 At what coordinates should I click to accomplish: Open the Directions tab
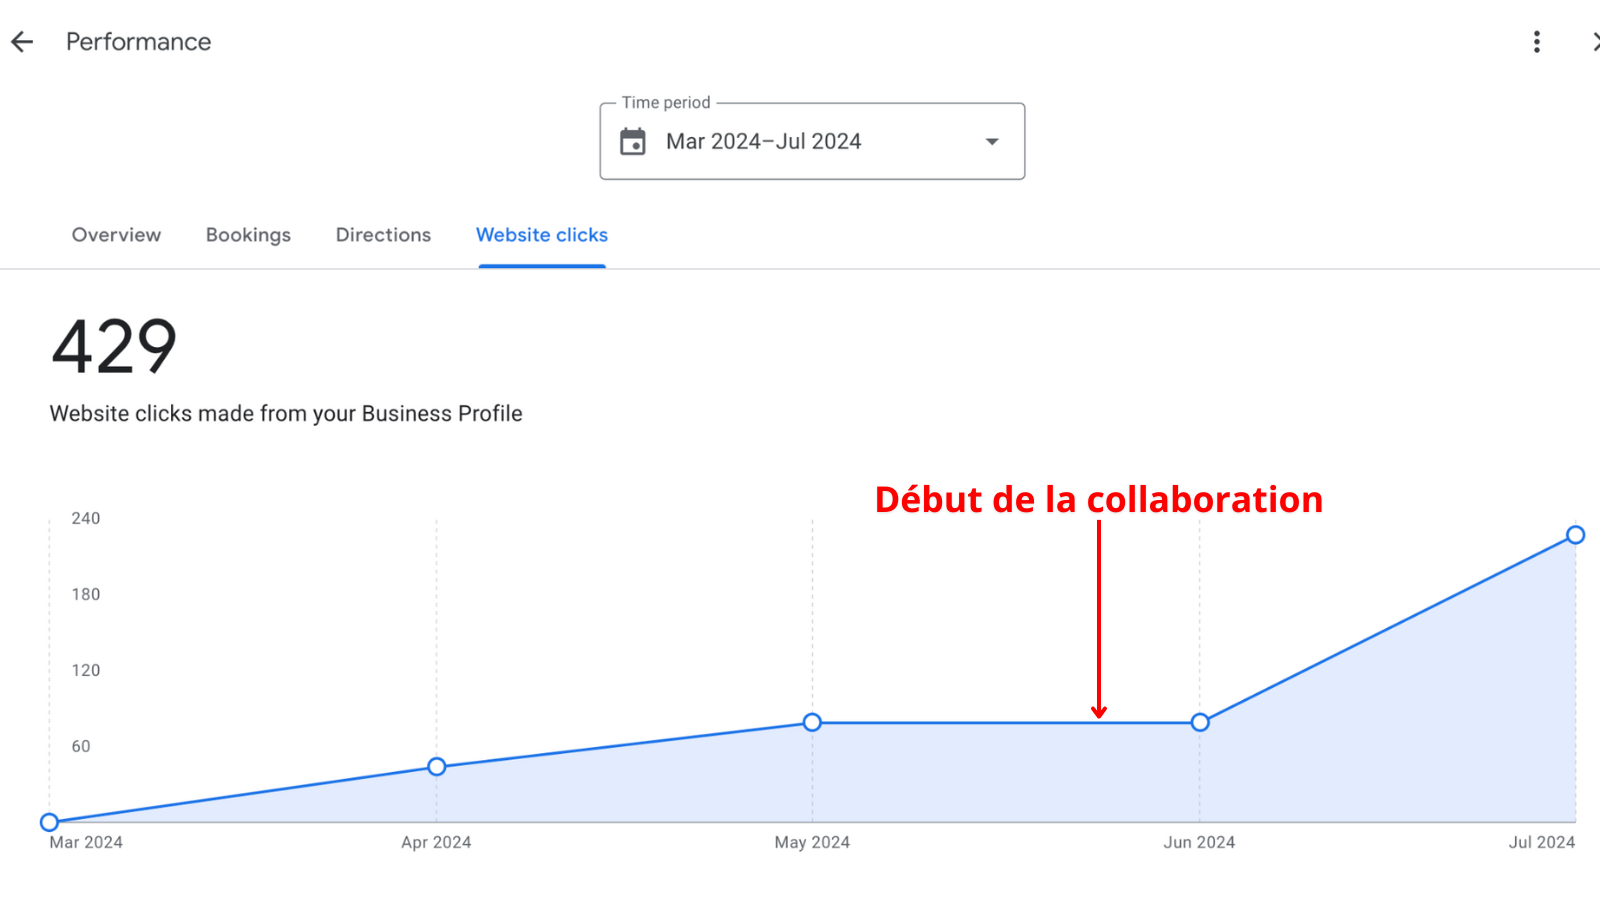pyautogui.click(x=383, y=235)
